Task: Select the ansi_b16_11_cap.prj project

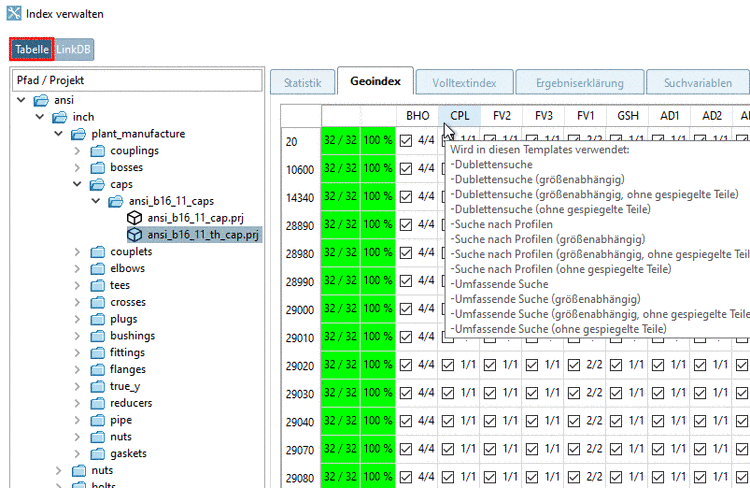Action: 195,218
